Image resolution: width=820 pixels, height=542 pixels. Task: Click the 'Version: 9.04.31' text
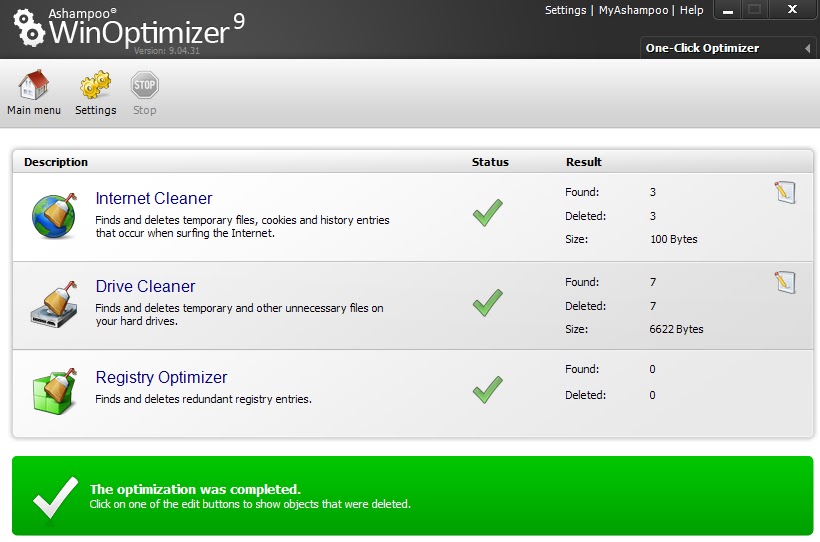click(167, 51)
